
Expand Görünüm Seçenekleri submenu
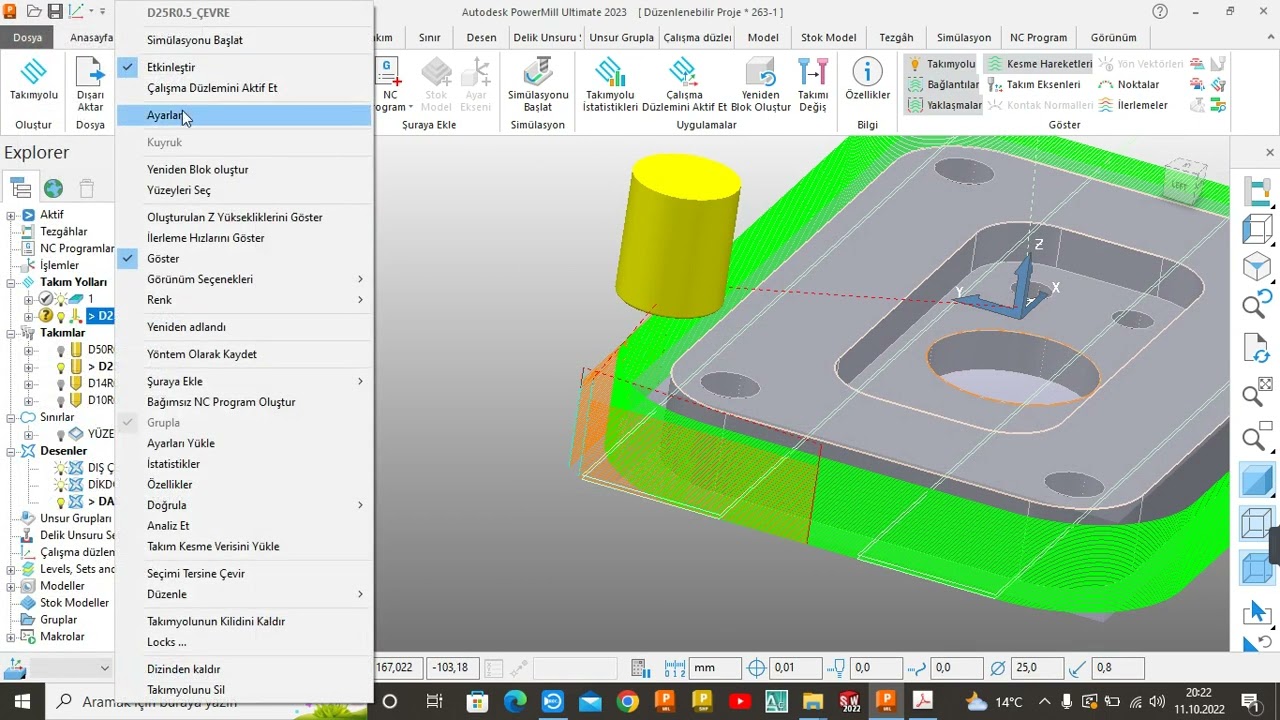pyautogui.click(x=244, y=279)
